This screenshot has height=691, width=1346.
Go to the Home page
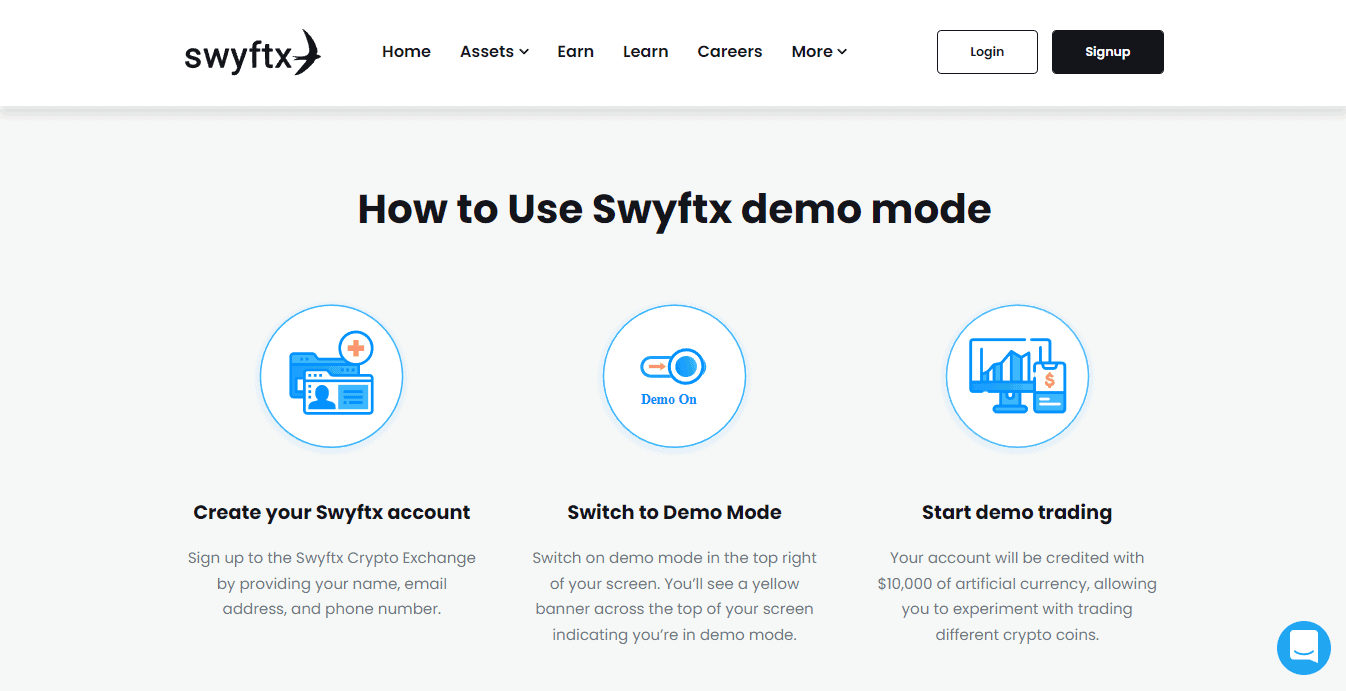(x=406, y=52)
